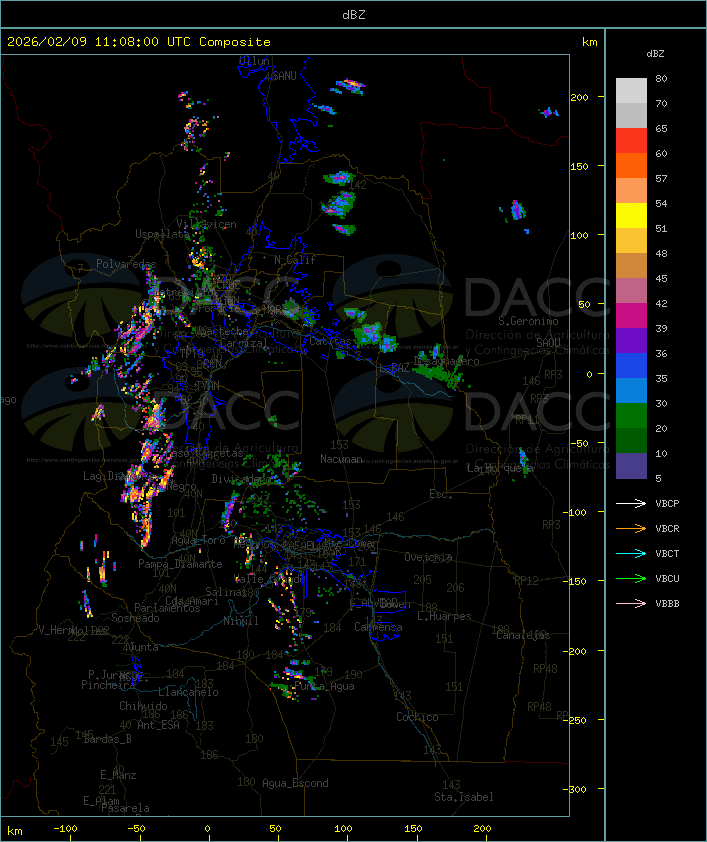
Task: Select the light blue 30–35 dBZ swatch
Action: pos(631,391)
